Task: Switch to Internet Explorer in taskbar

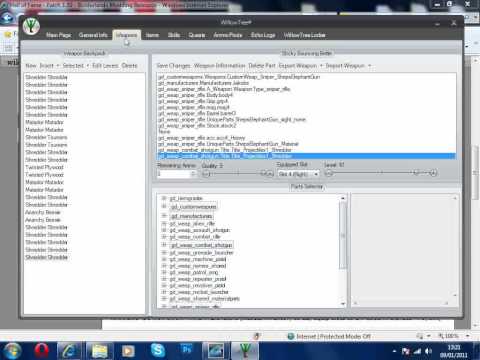Action: (x=69, y=351)
